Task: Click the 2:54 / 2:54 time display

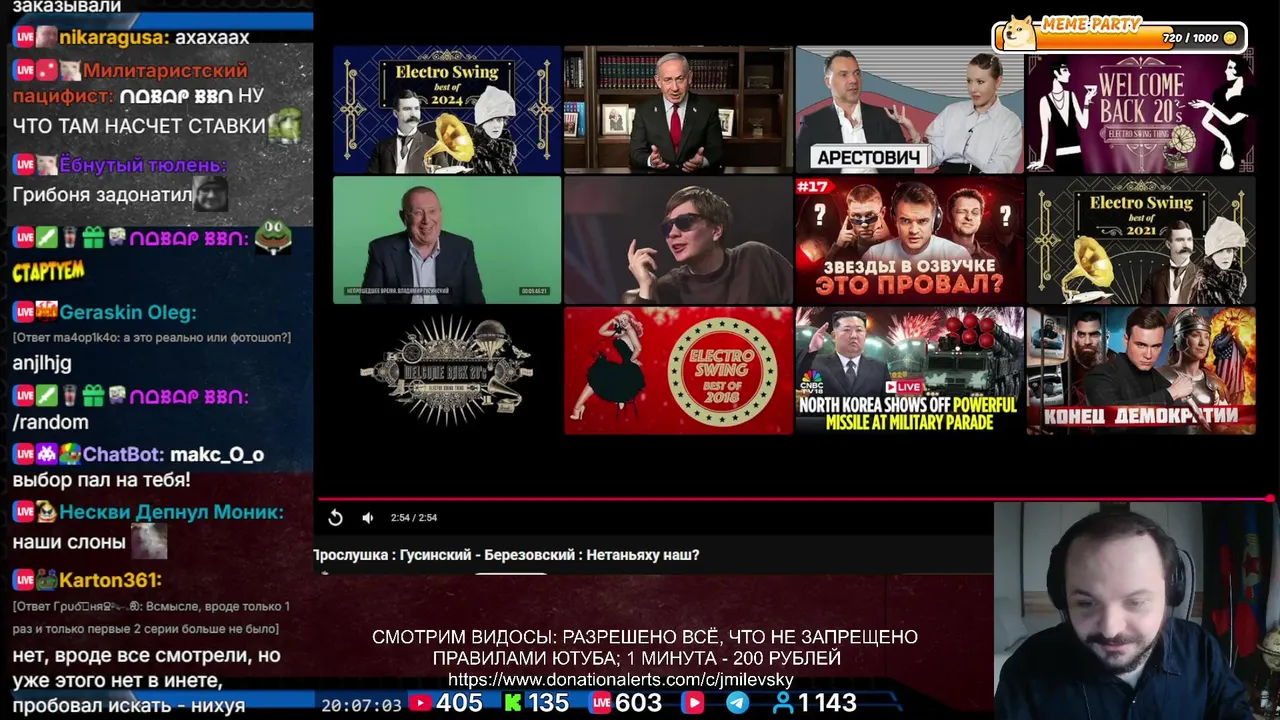Action: (414, 517)
